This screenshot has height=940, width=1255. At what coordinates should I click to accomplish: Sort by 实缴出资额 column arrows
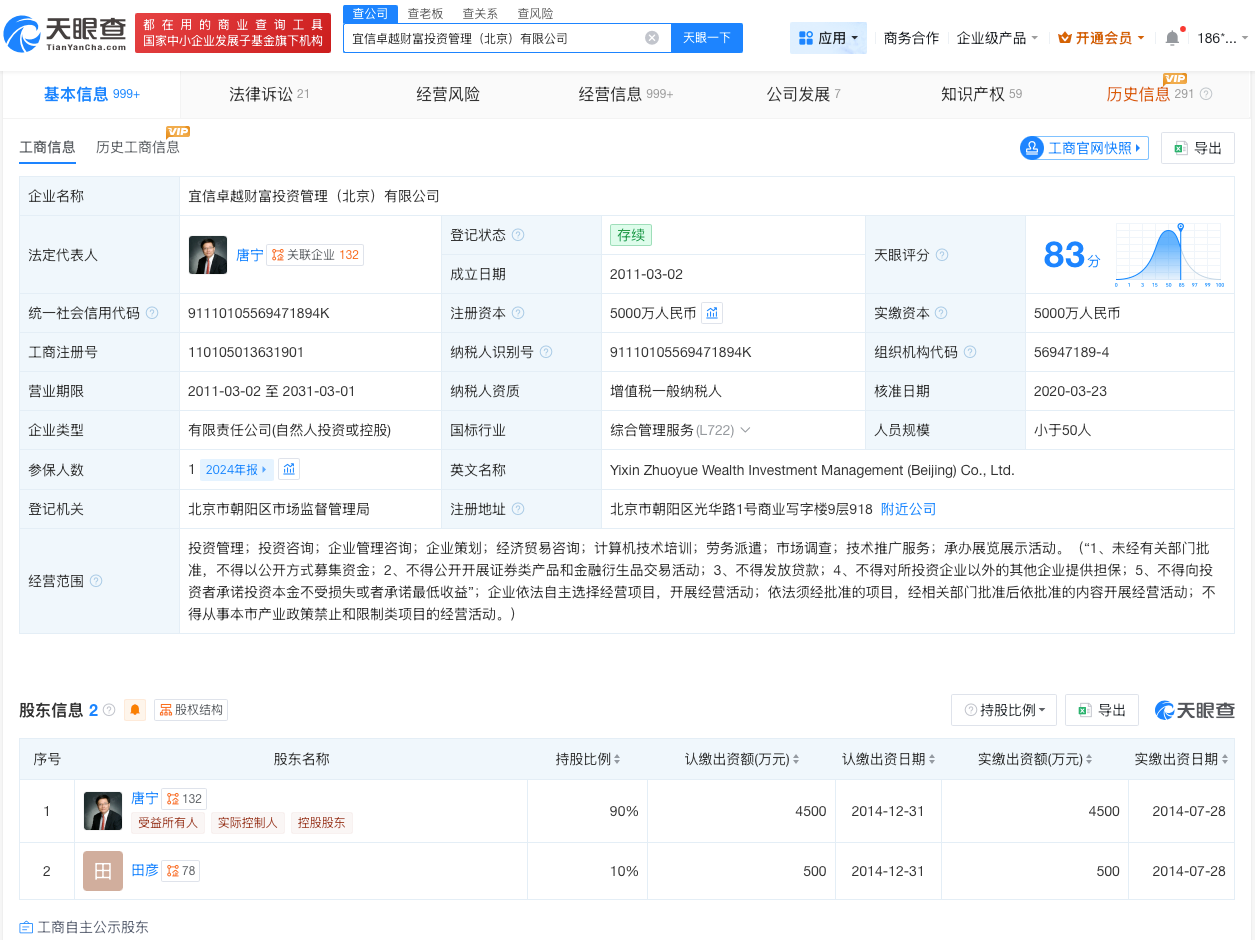pyautogui.click(x=1088, y=760)
